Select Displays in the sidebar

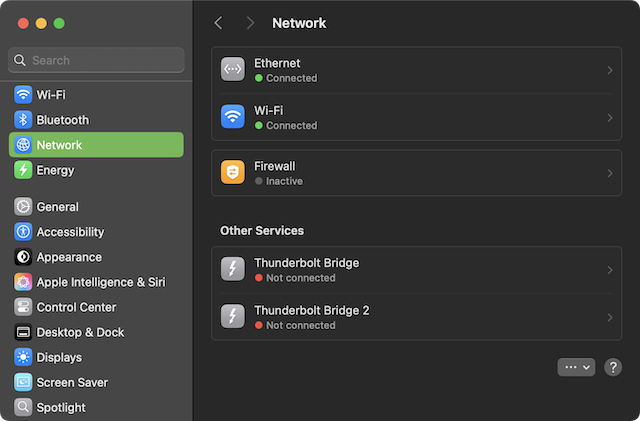click(59, 357)
